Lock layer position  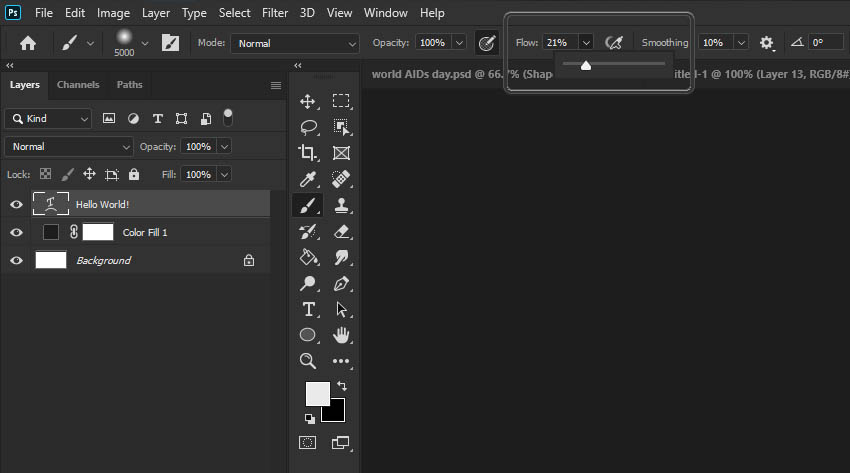coord(89,174)
